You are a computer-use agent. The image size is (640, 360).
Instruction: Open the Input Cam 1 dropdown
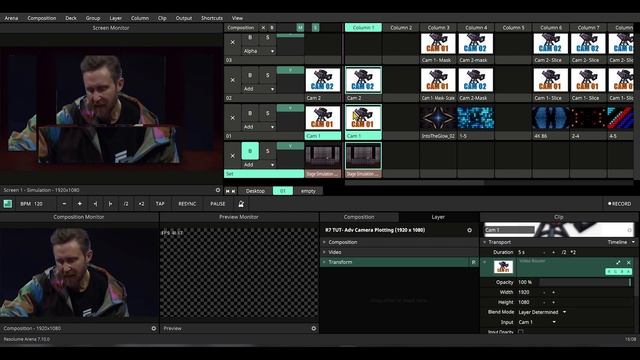click(x=537, y=322)
